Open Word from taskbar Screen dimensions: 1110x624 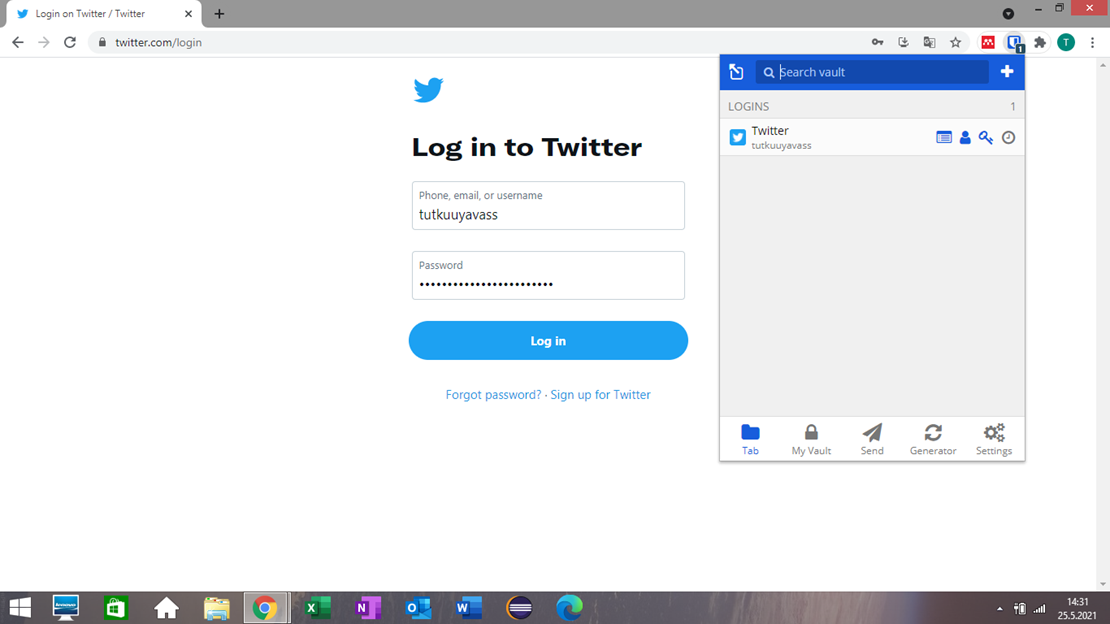click(469, 608)
